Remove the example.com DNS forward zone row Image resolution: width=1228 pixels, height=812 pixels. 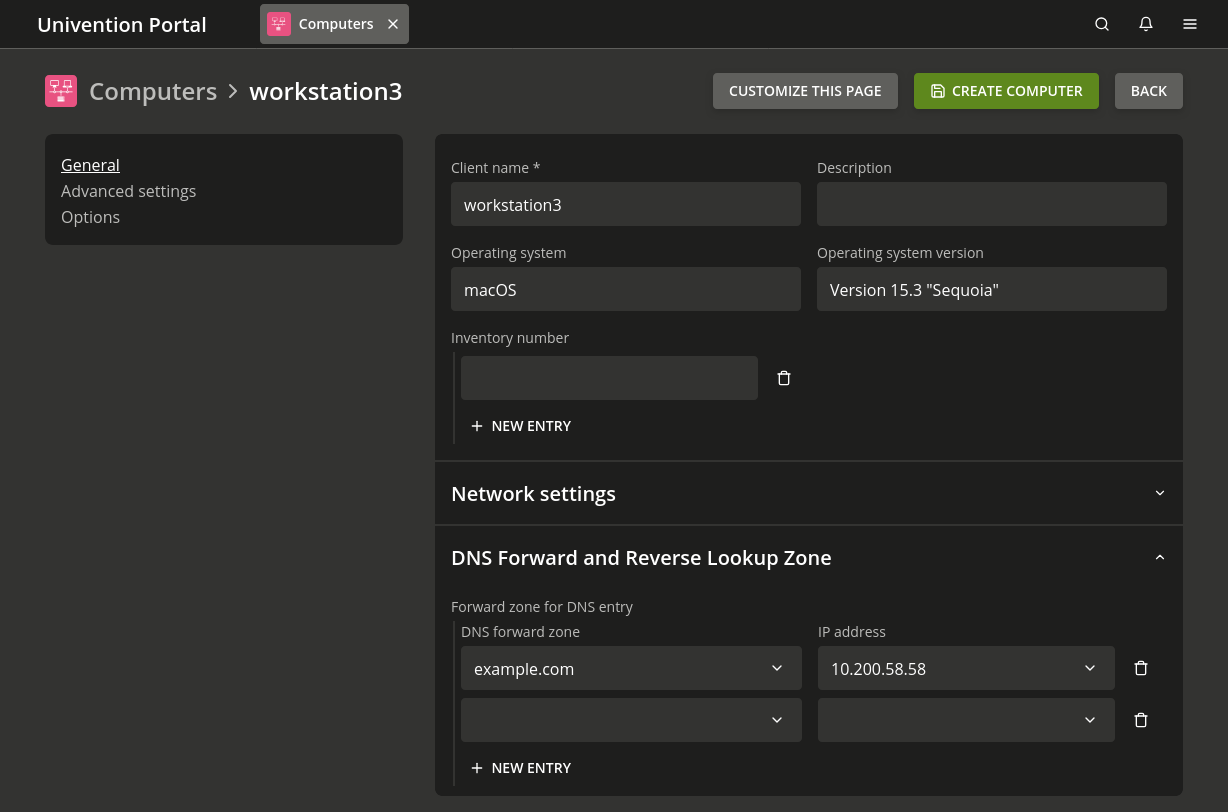pyautogui.click(x=1141, y=668)
